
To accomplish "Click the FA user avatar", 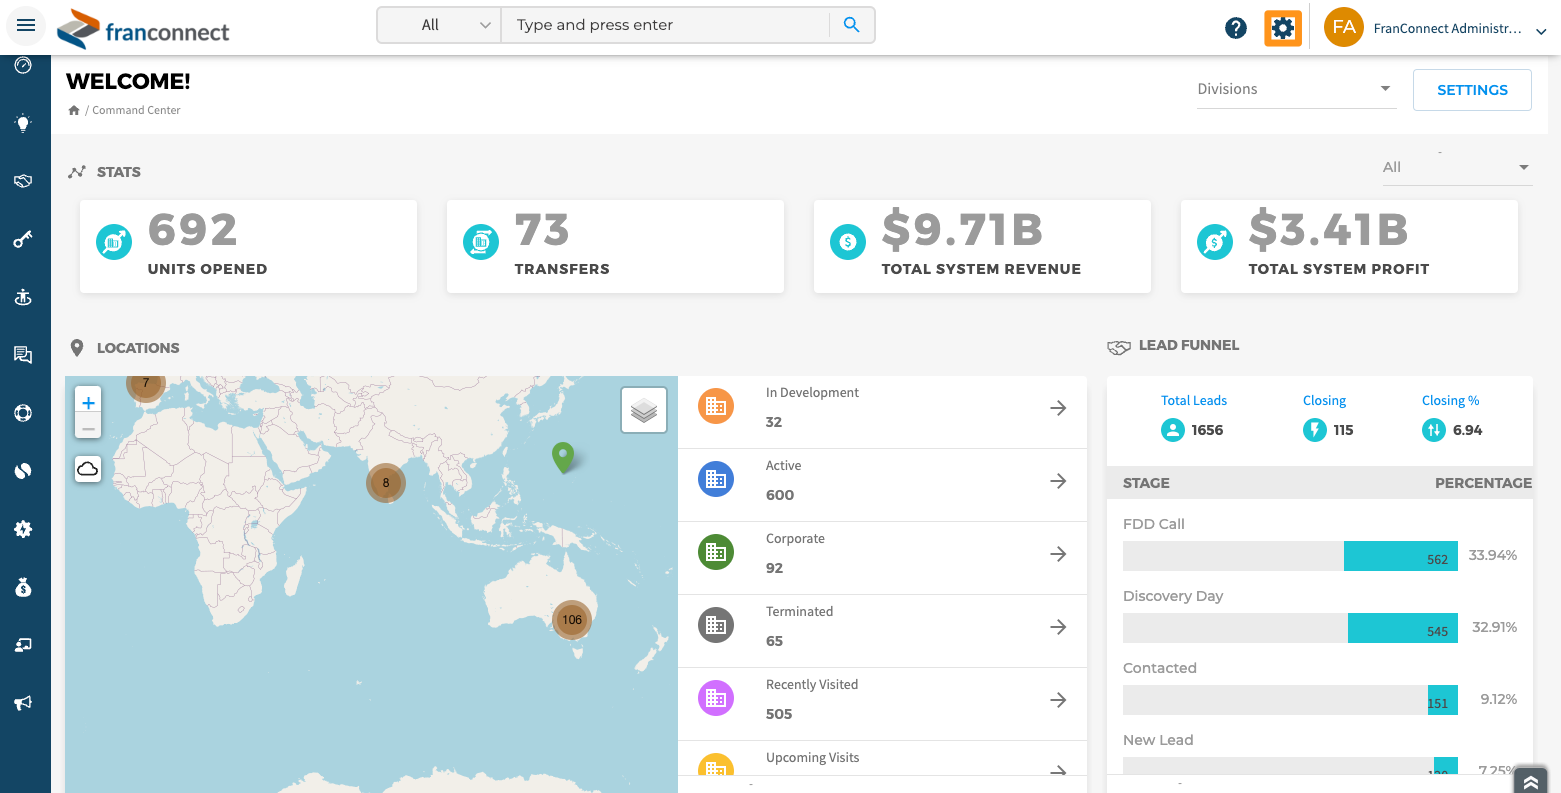I will coord(1344,27).
